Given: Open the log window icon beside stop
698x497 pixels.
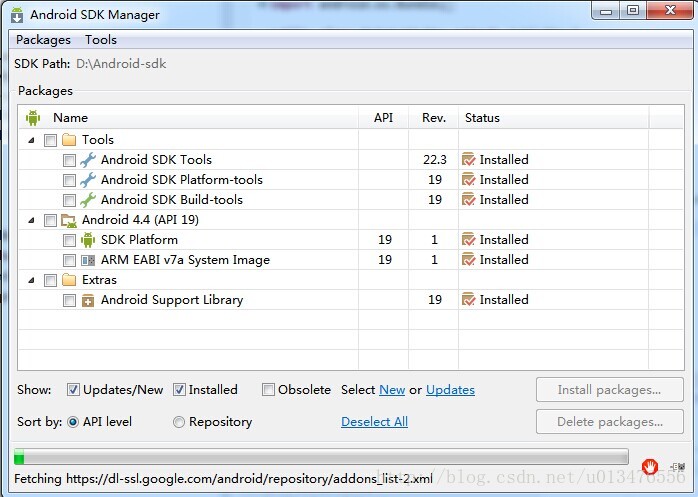Looking at the screenshot, I should tap(678, 467).
